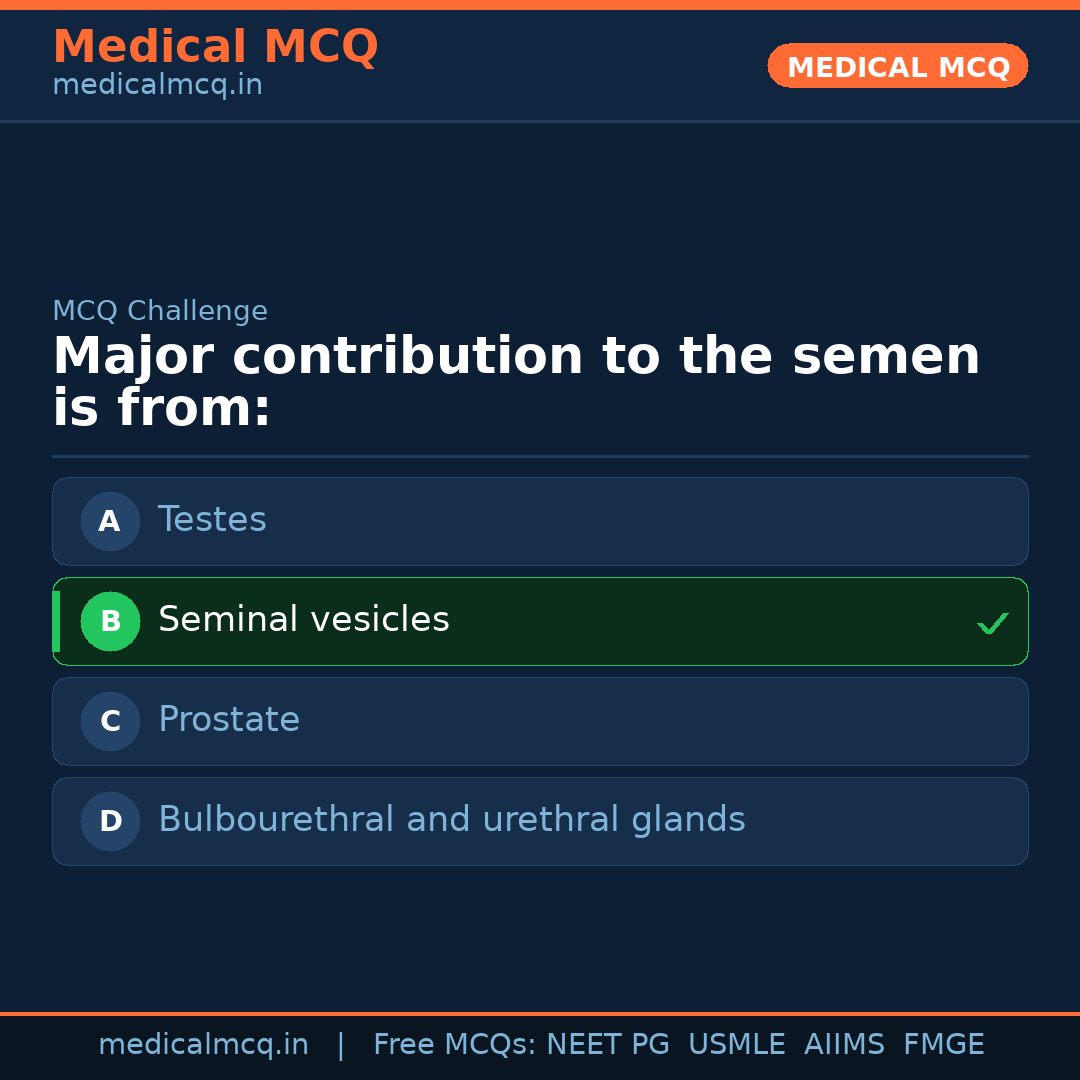The width and height of the screenshot is (1080, 1080).
Task: Click the letter A option circle
Action: click(x=110, y=521)
